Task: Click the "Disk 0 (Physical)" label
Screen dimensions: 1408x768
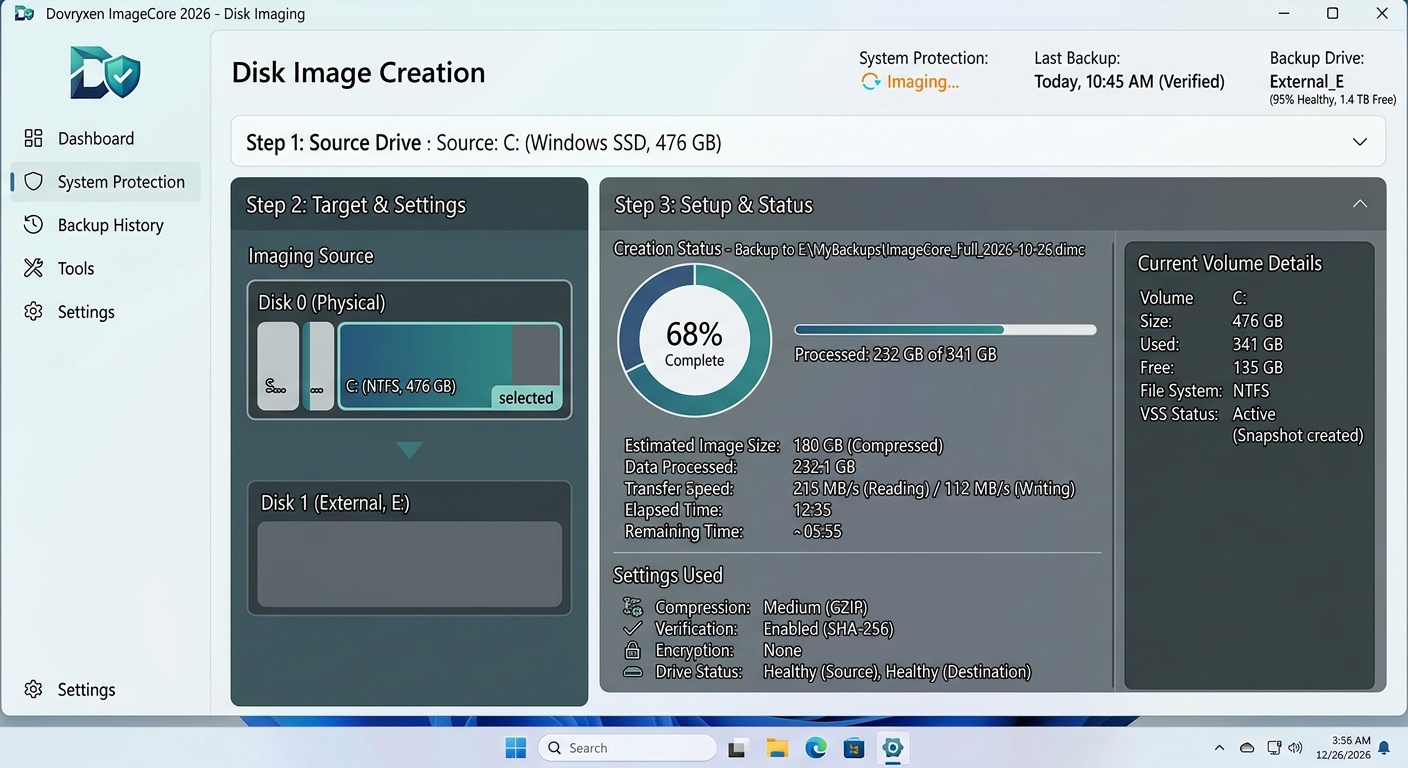Action: 321,302
